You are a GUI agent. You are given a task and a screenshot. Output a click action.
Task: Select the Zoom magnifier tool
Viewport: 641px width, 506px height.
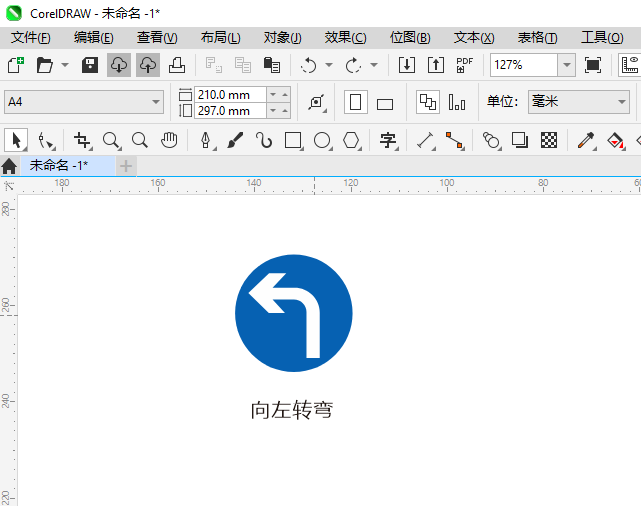(x=111, y=141)
